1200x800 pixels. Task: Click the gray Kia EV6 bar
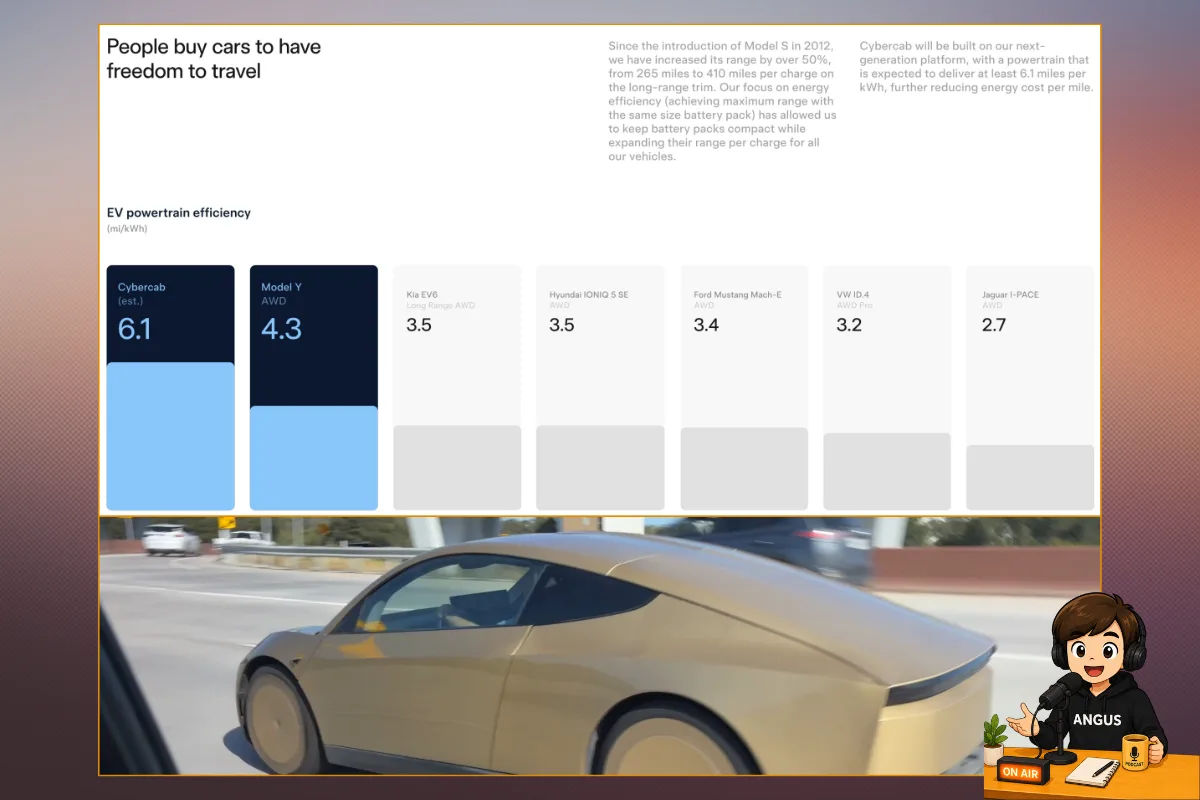(457, 468)
